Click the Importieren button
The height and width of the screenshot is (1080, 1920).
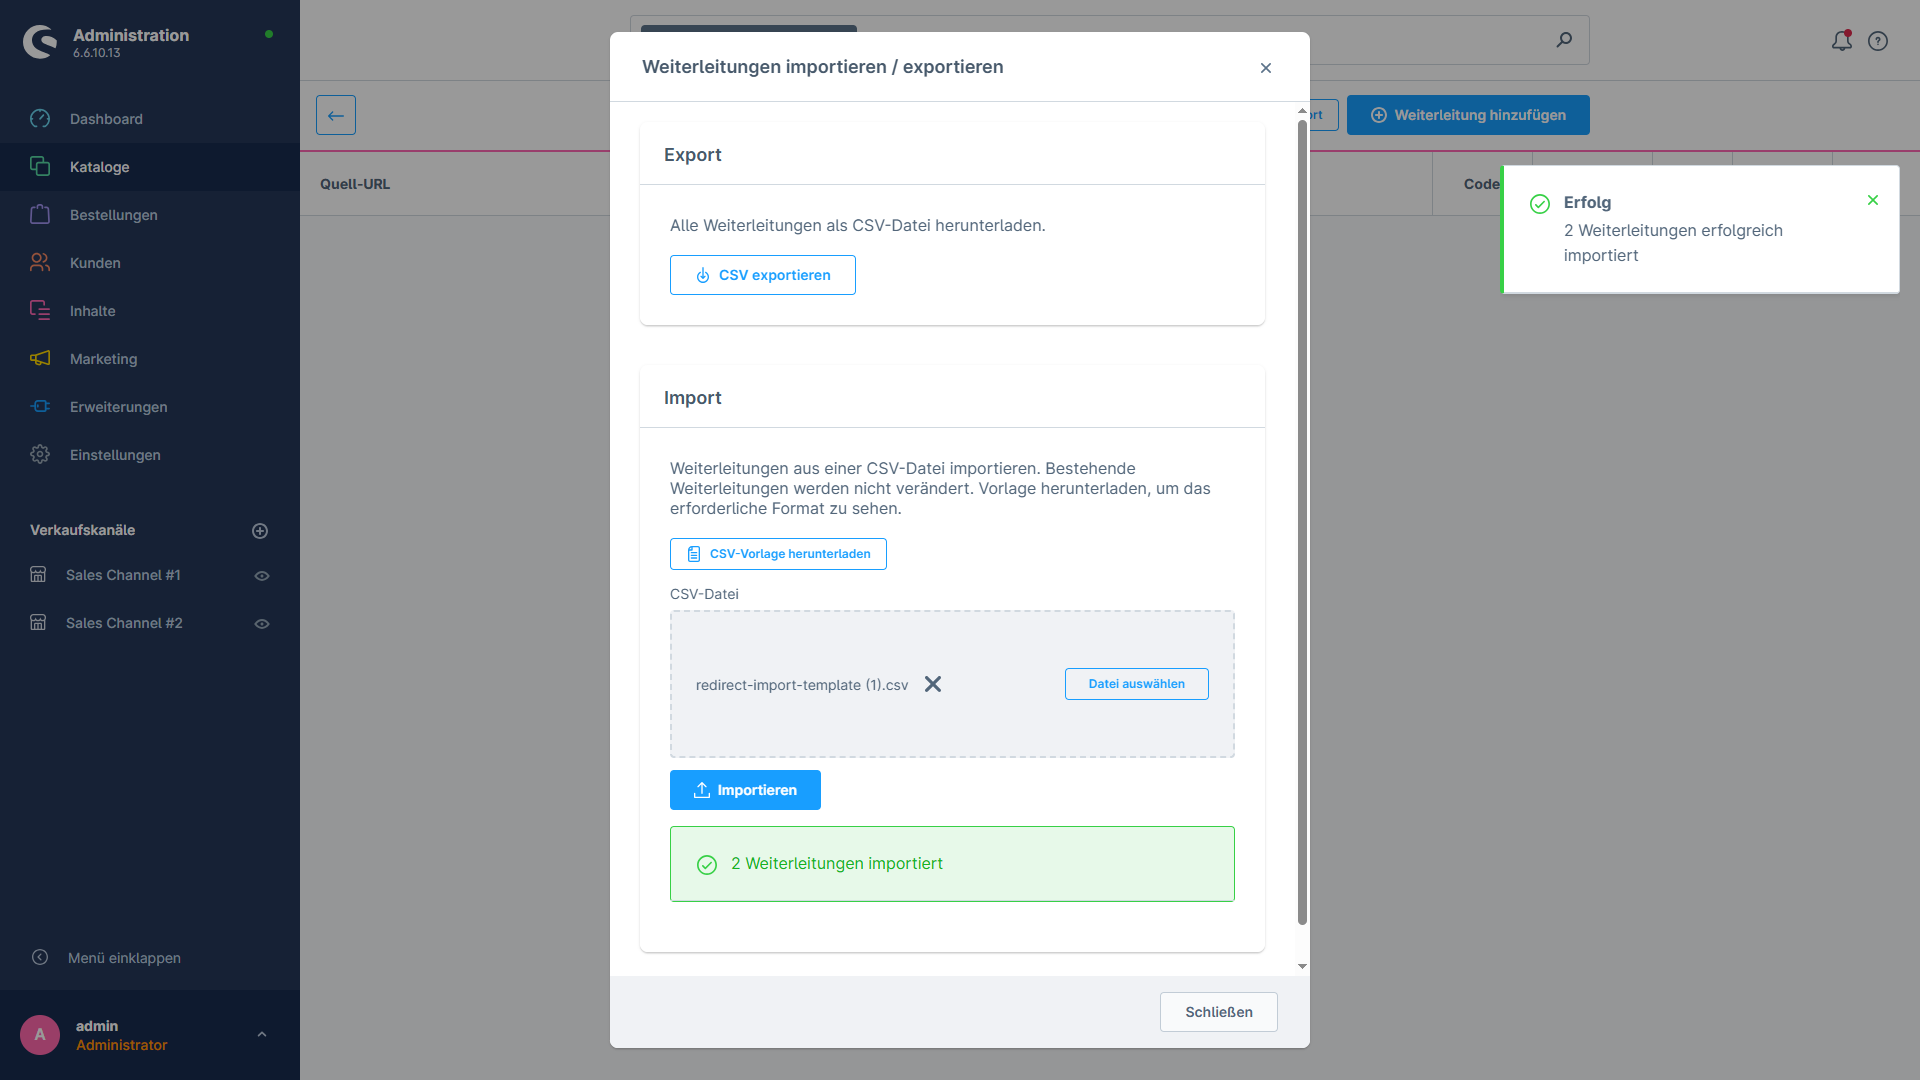[x=745, y=790]
